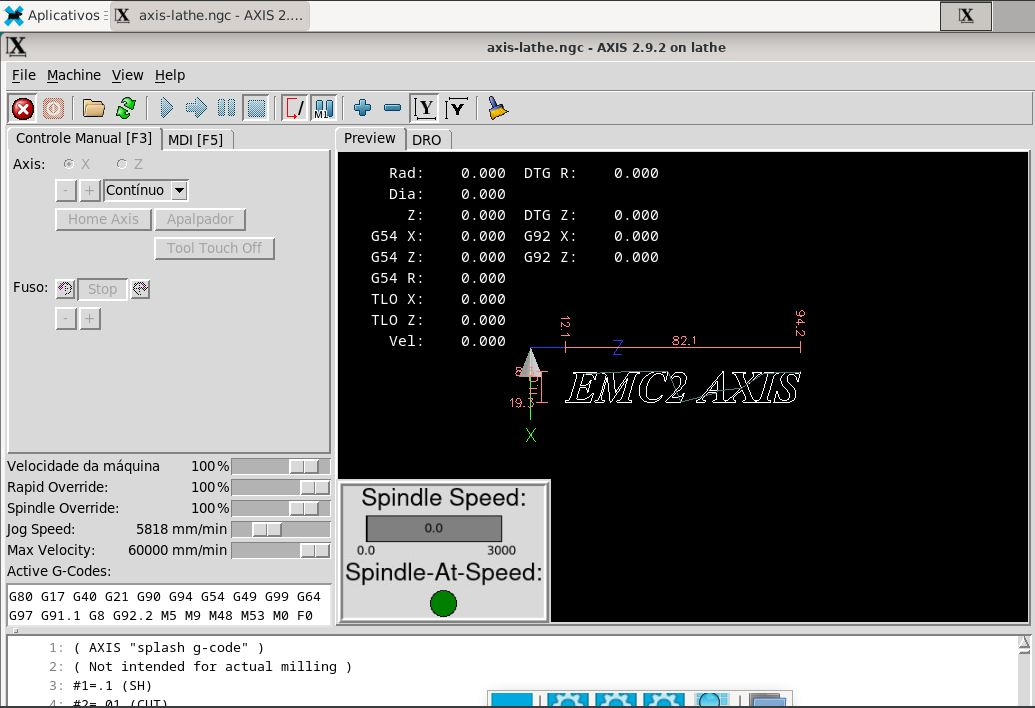Click the green Spindle-At-Speed indicator

click(443, 603)
